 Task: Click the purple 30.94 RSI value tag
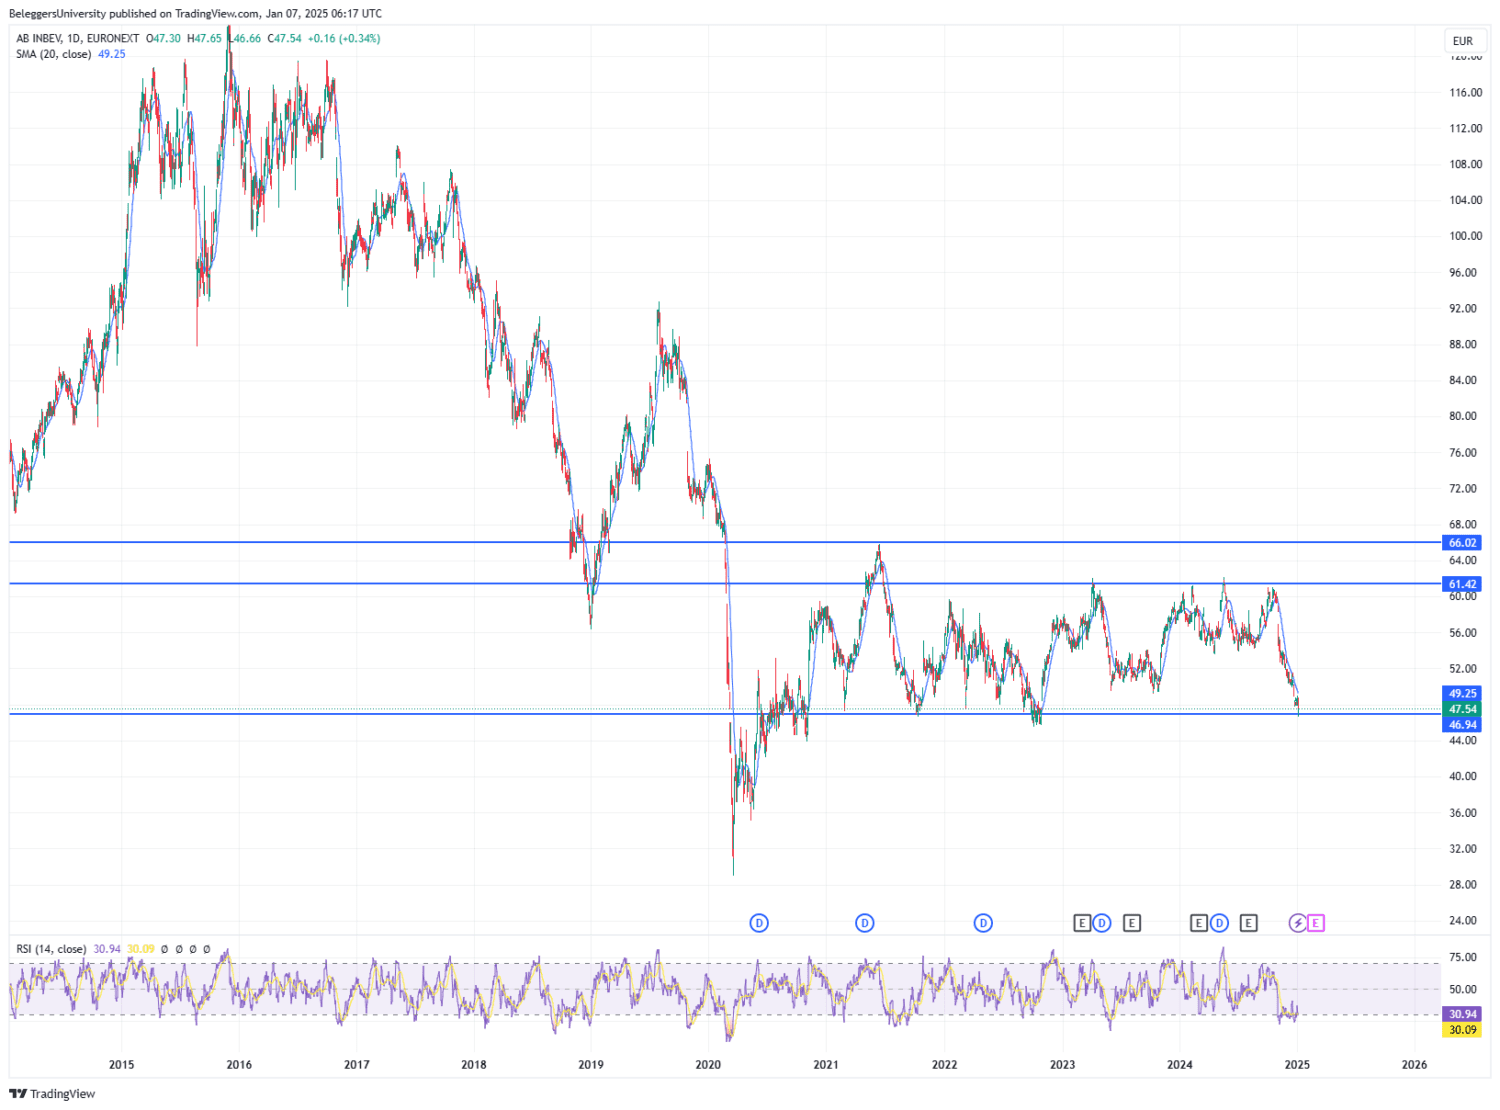(x=1462, y=1014)
